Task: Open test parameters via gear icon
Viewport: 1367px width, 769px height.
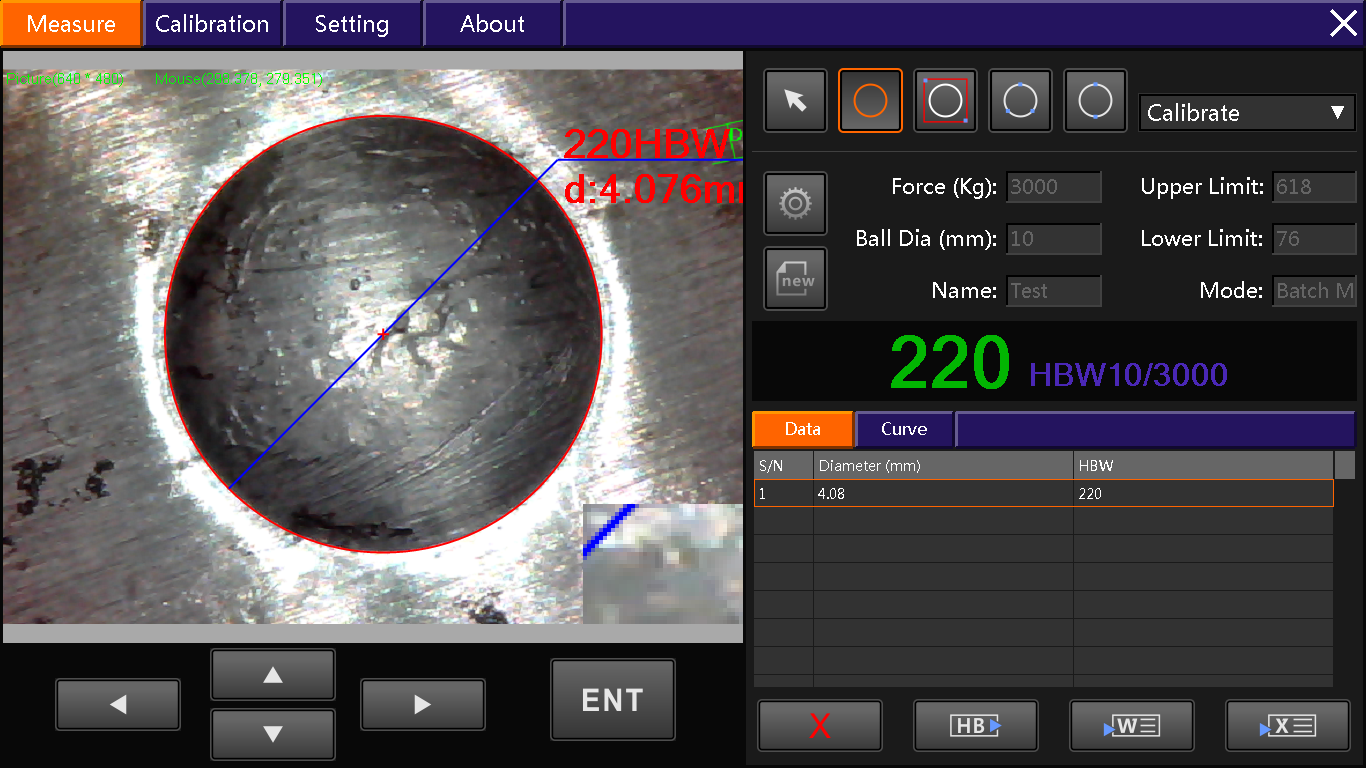Action: tap(795, 204)
